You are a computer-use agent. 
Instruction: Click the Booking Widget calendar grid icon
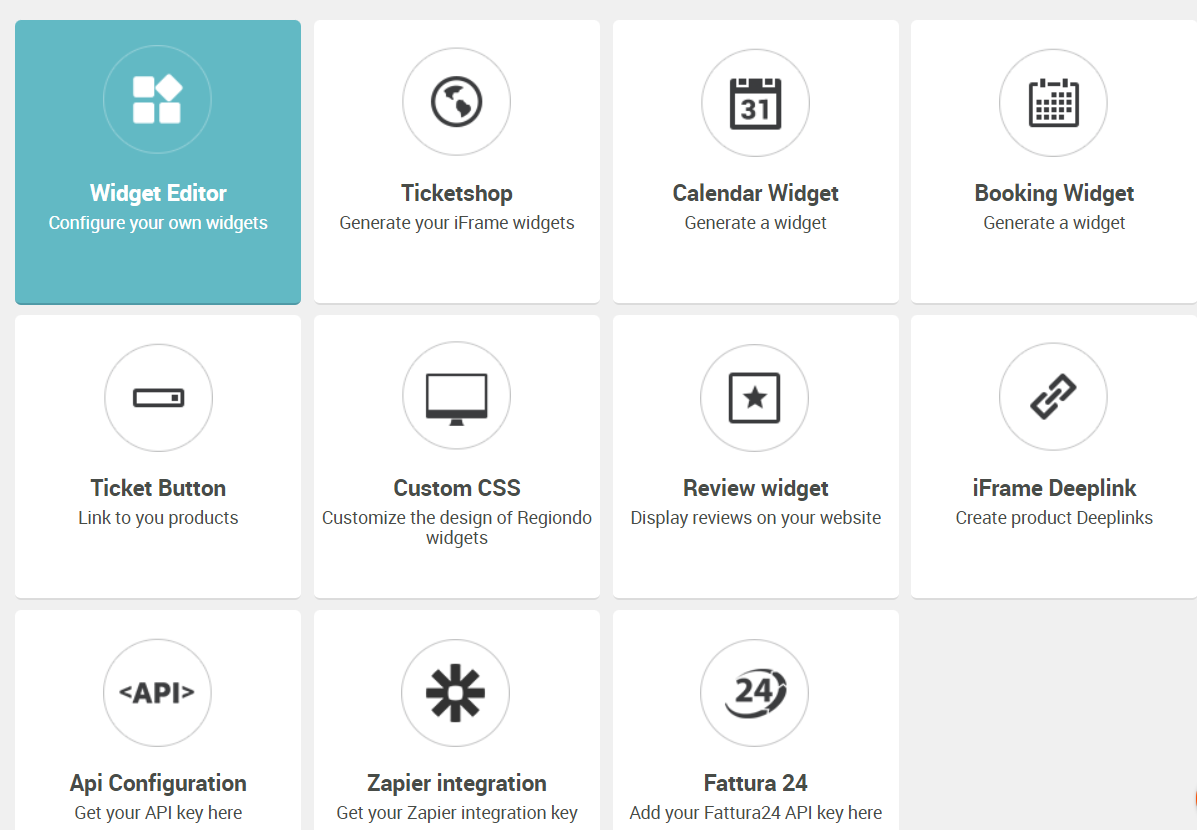click(1053, 103)
